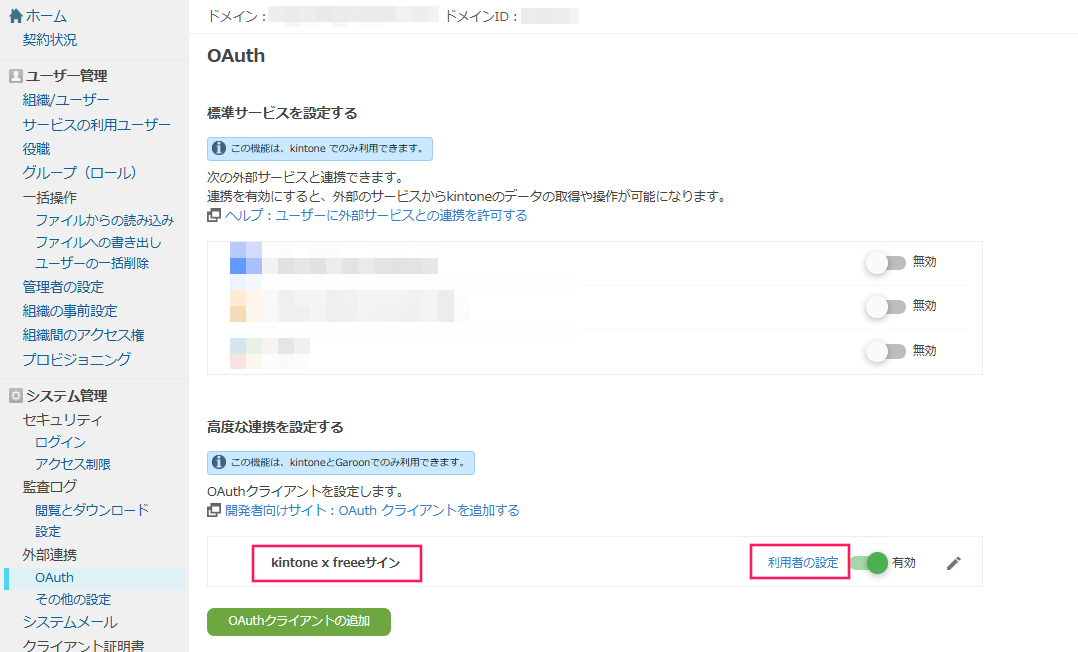Image resolution: width=1078 pixels, height=652 pixels.
Task: Open クライアント証明書 in the sidebar
Action: pyautogui.click(x=83, y=646)
